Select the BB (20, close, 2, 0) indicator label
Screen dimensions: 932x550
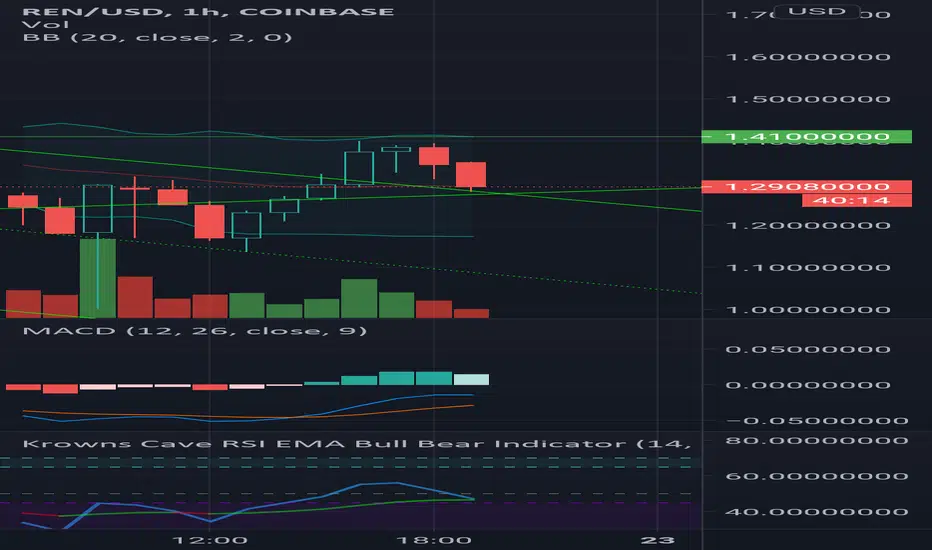[157, 37]
